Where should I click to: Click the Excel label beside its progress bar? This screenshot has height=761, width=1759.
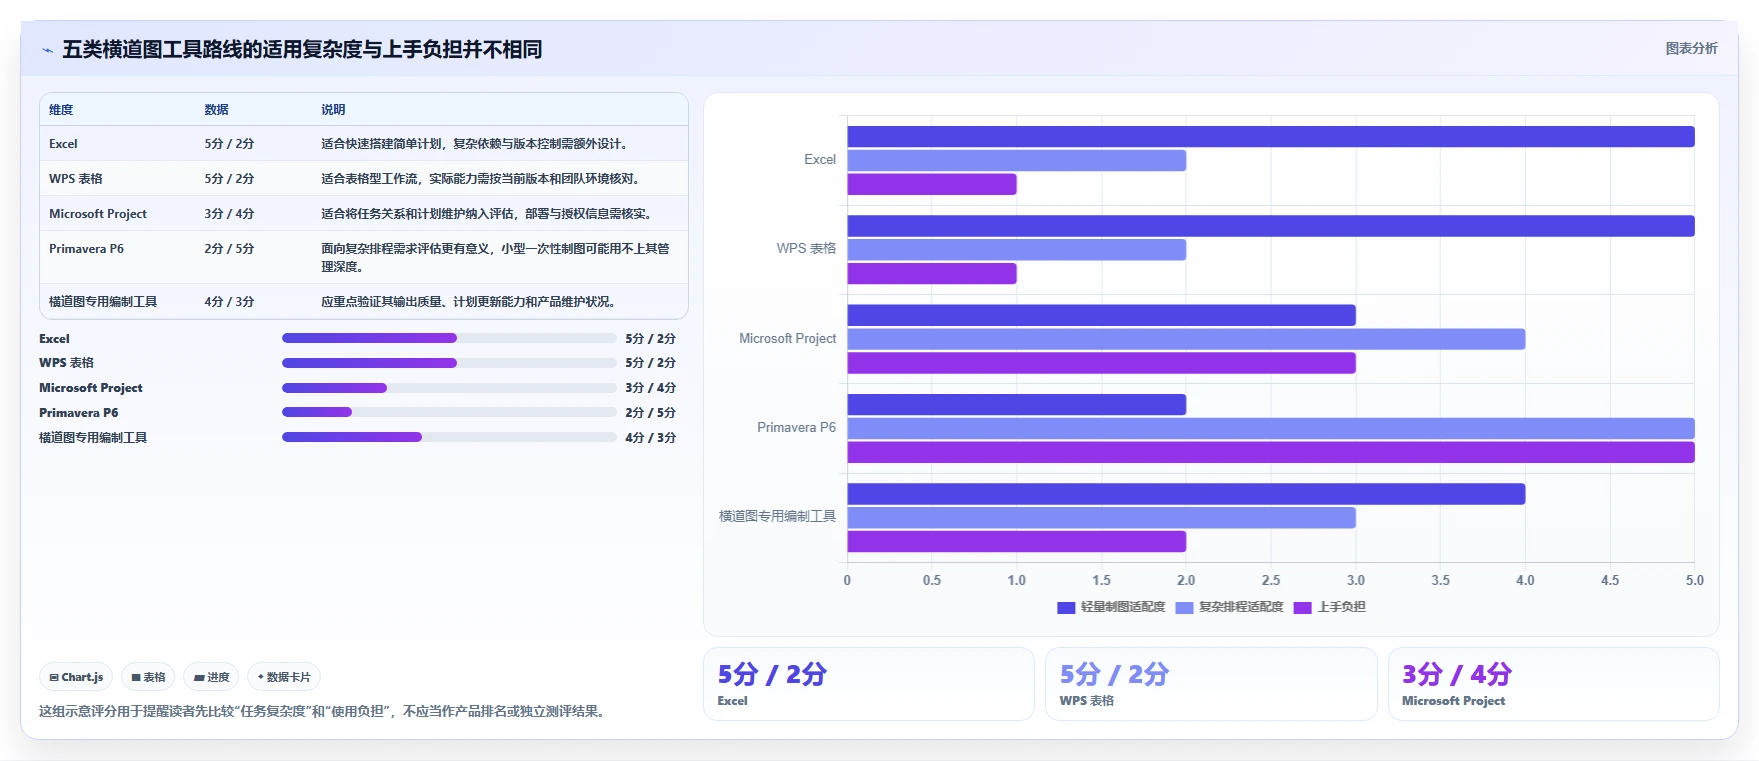(54, 339)
